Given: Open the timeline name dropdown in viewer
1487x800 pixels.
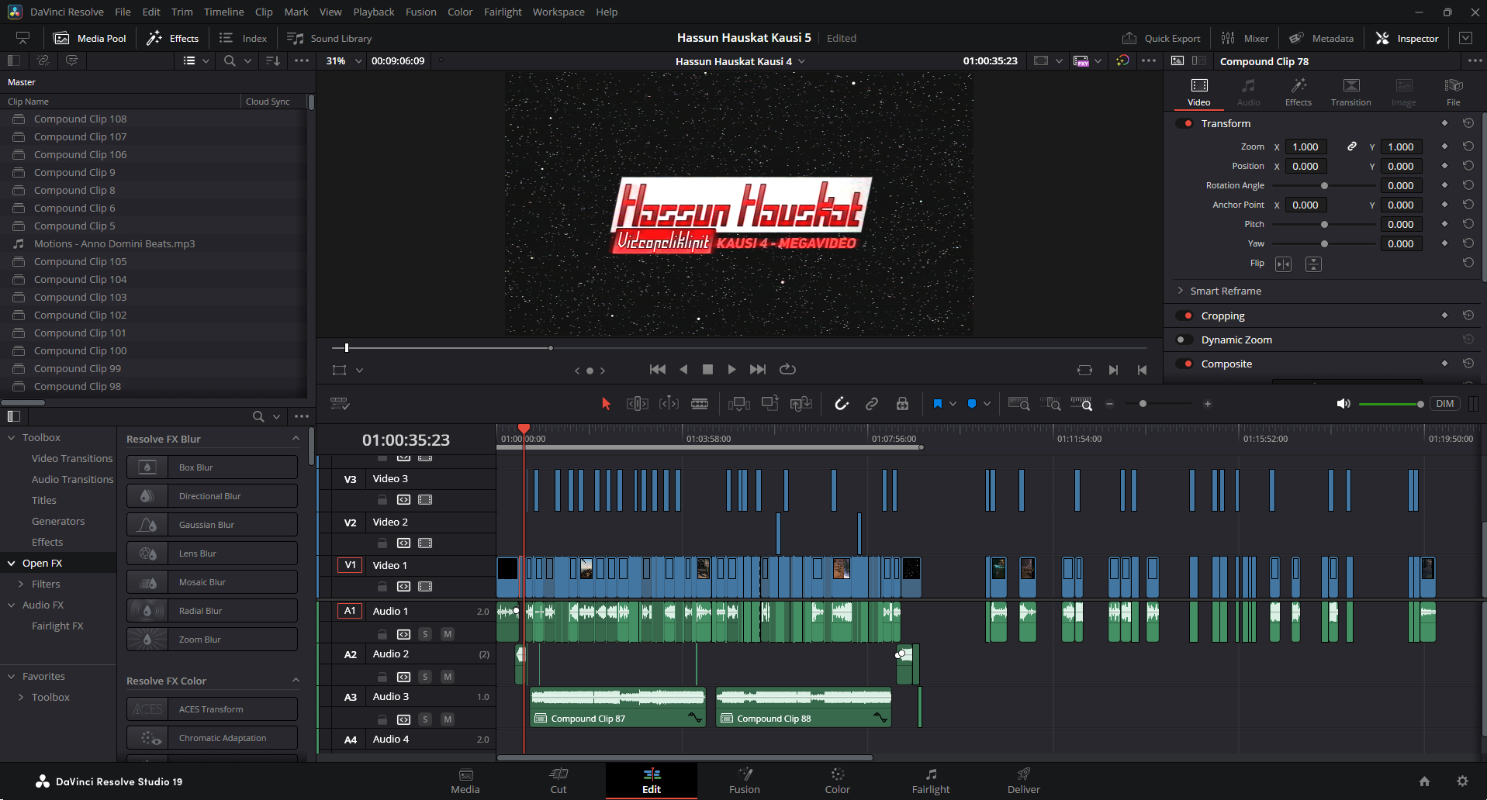Looking at the screenshot, I should pos(801,61).
